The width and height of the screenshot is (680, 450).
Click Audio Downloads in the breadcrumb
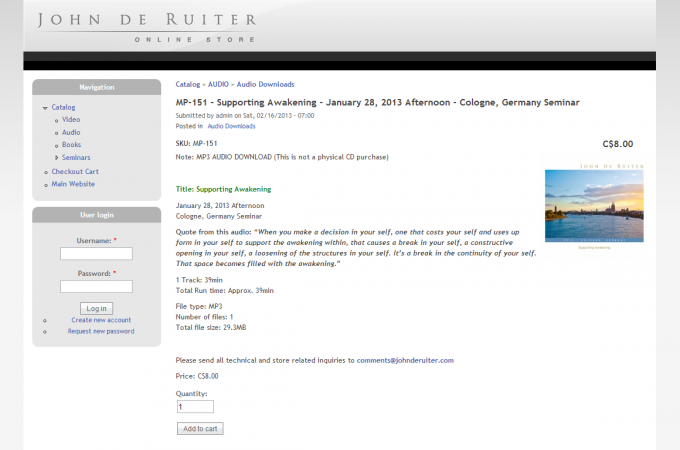click(265, 84)
